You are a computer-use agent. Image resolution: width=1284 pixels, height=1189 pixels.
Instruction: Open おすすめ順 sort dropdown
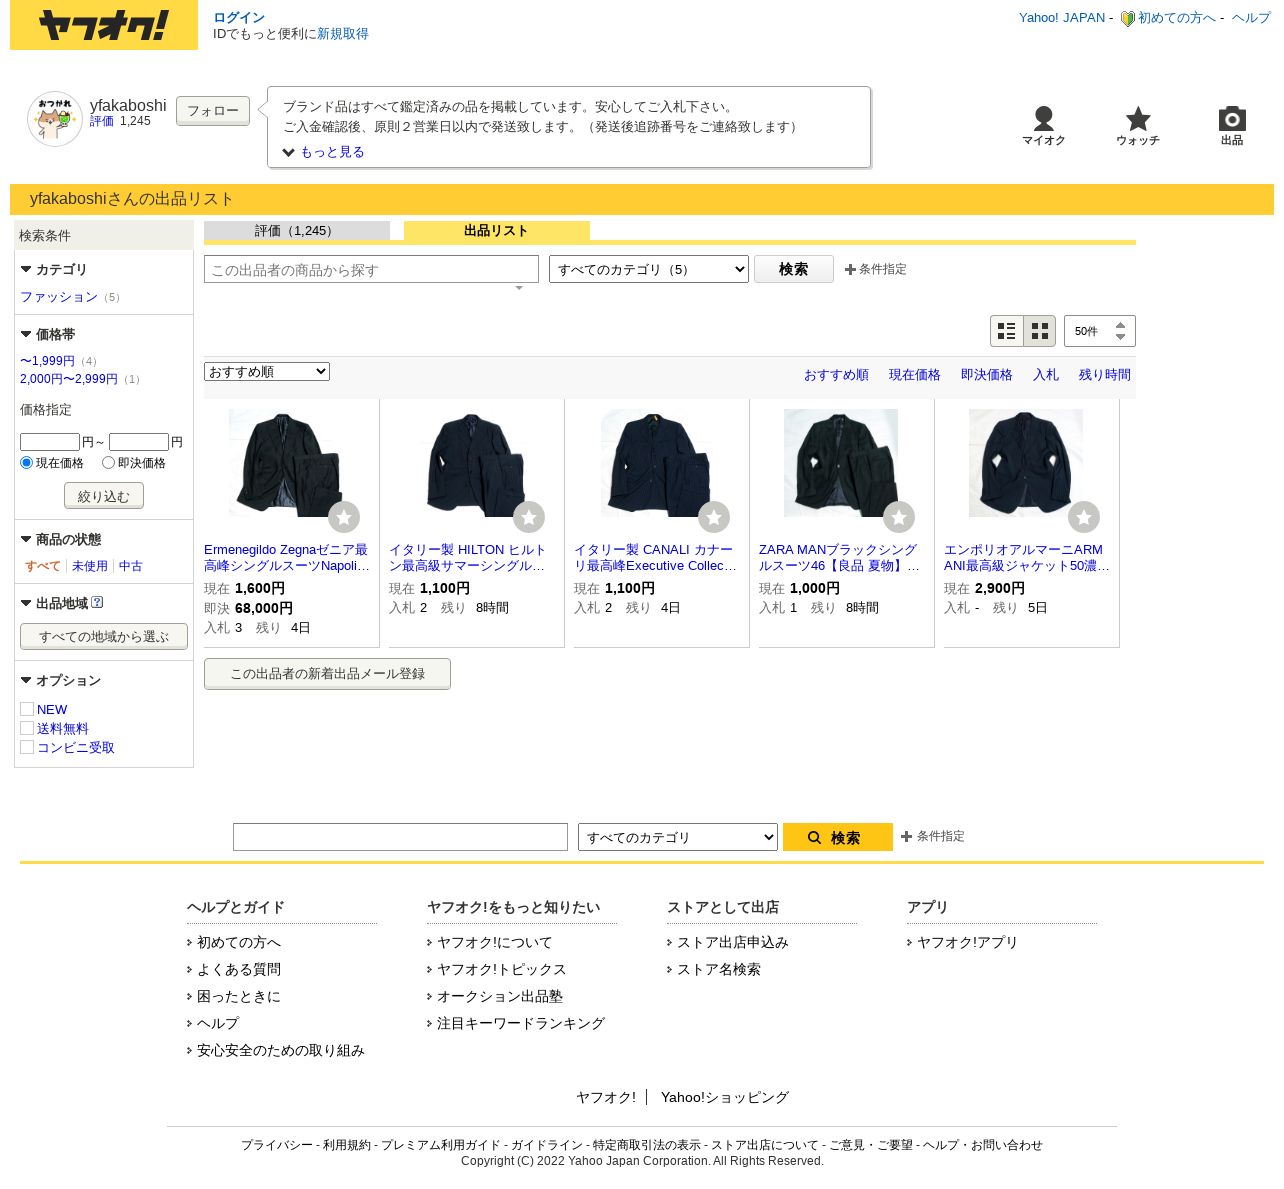pos(267,372)
